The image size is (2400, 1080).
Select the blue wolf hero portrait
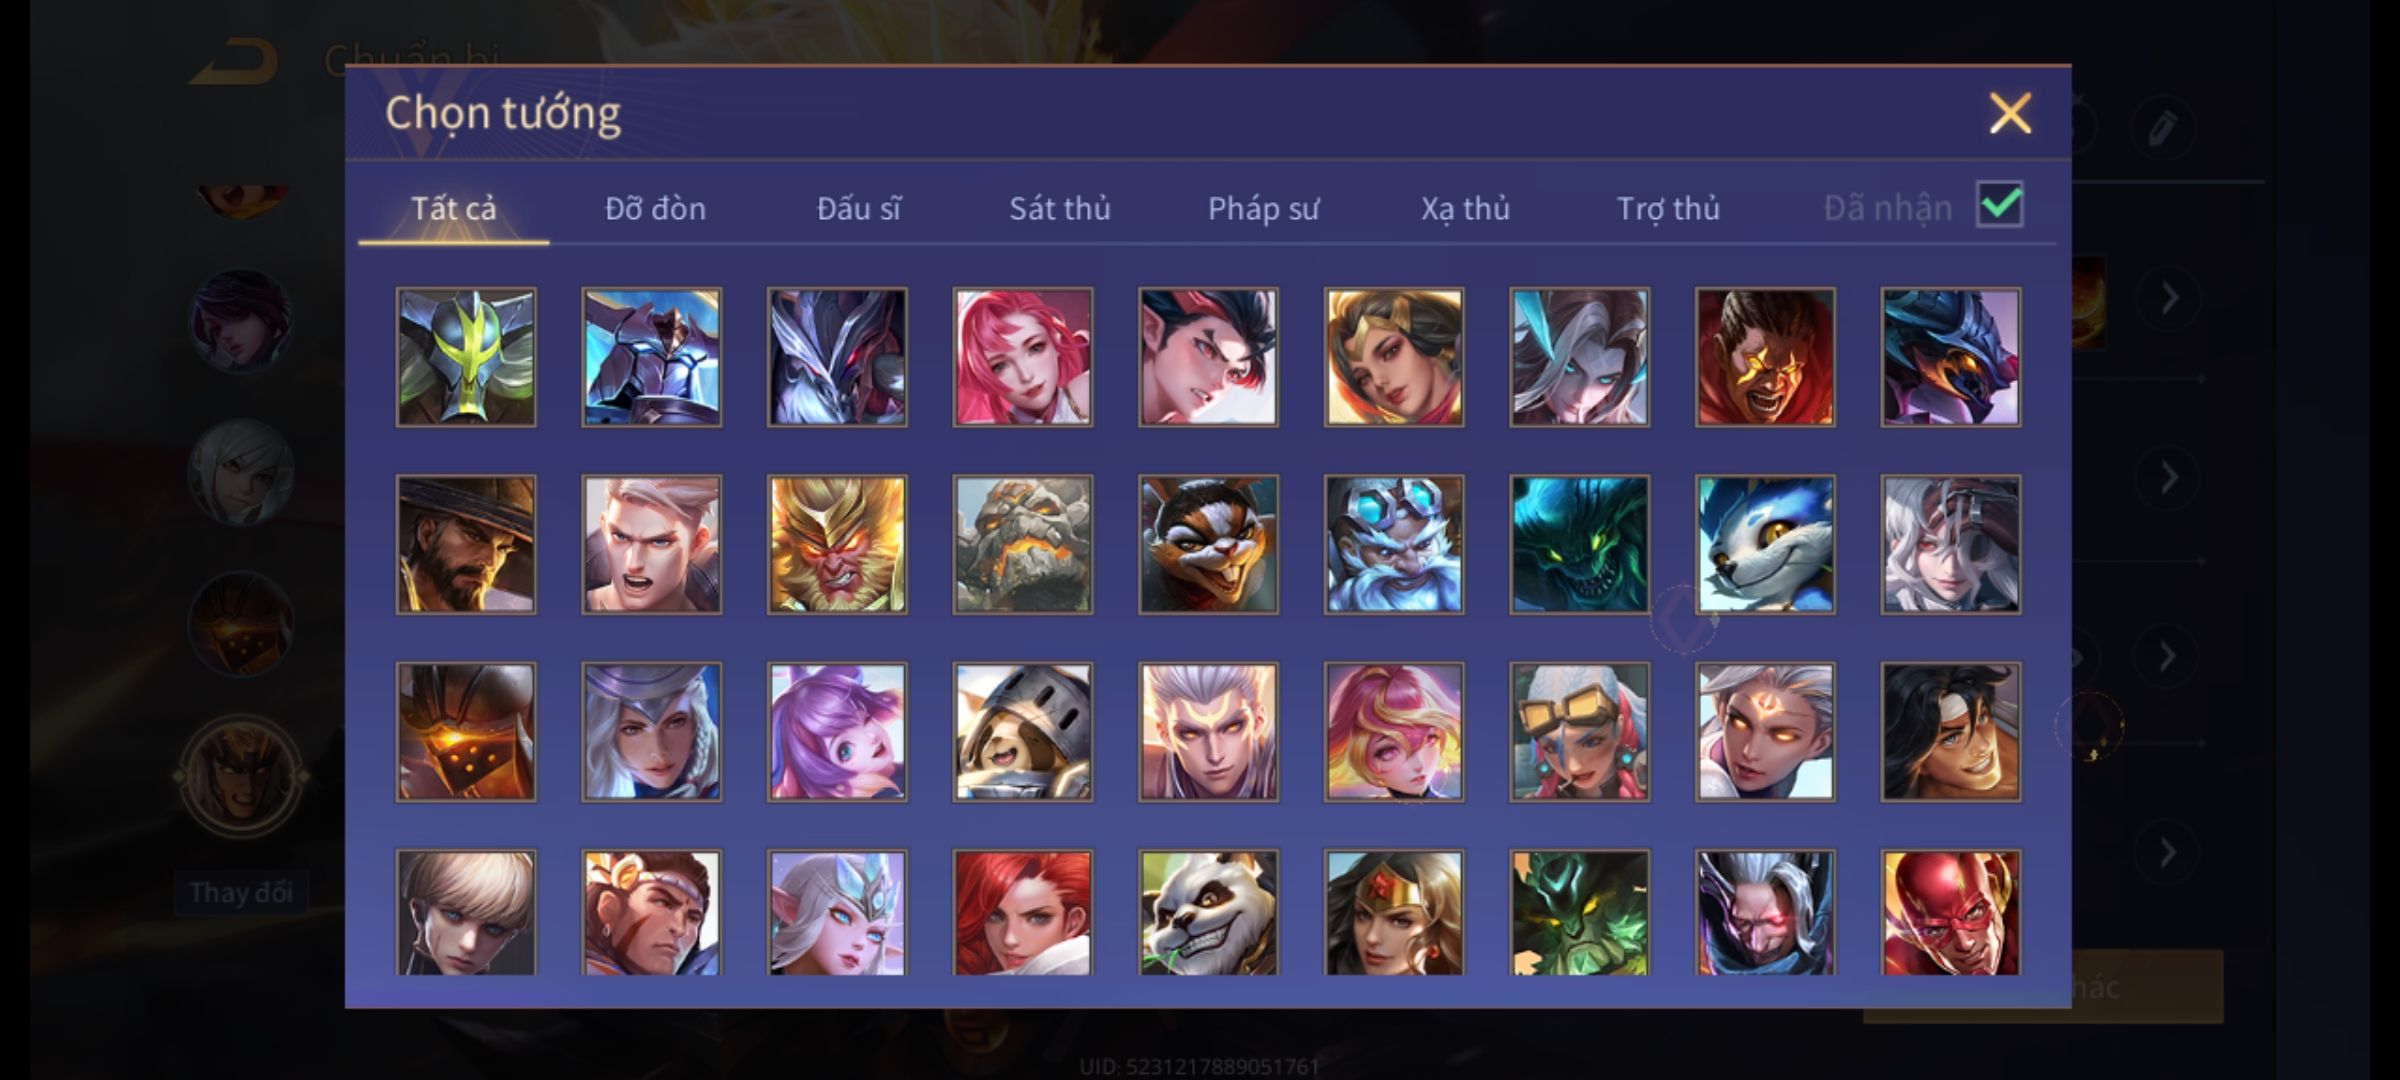1765,544
